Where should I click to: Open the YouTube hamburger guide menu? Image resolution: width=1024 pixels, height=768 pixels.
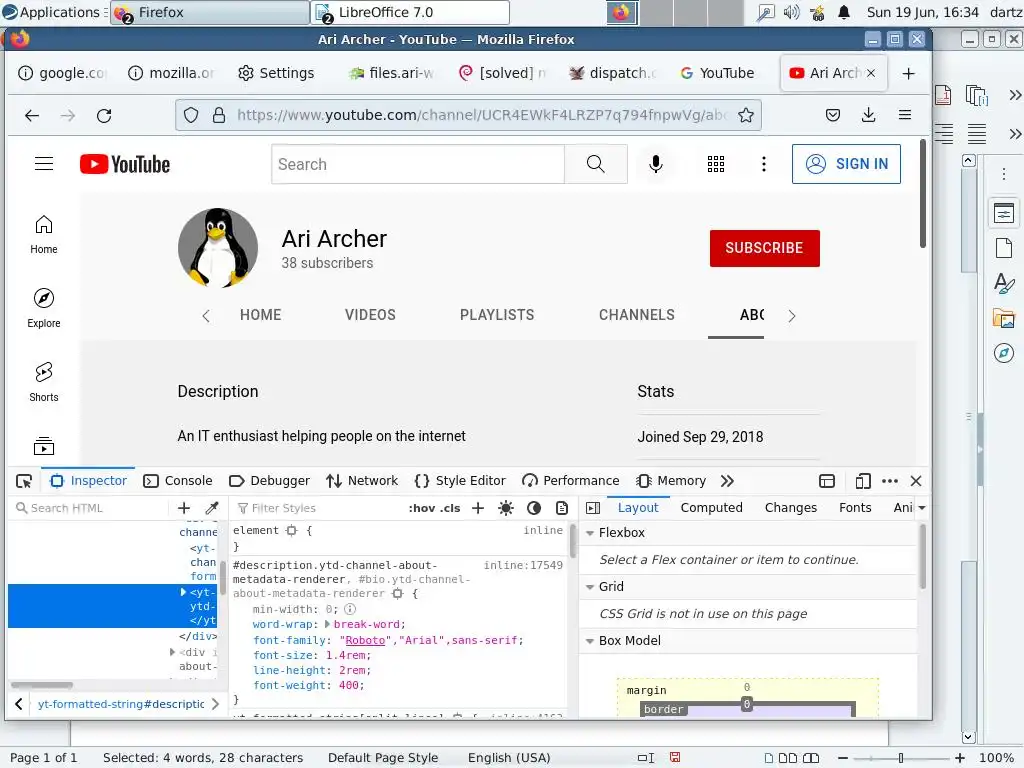[44, 163]
